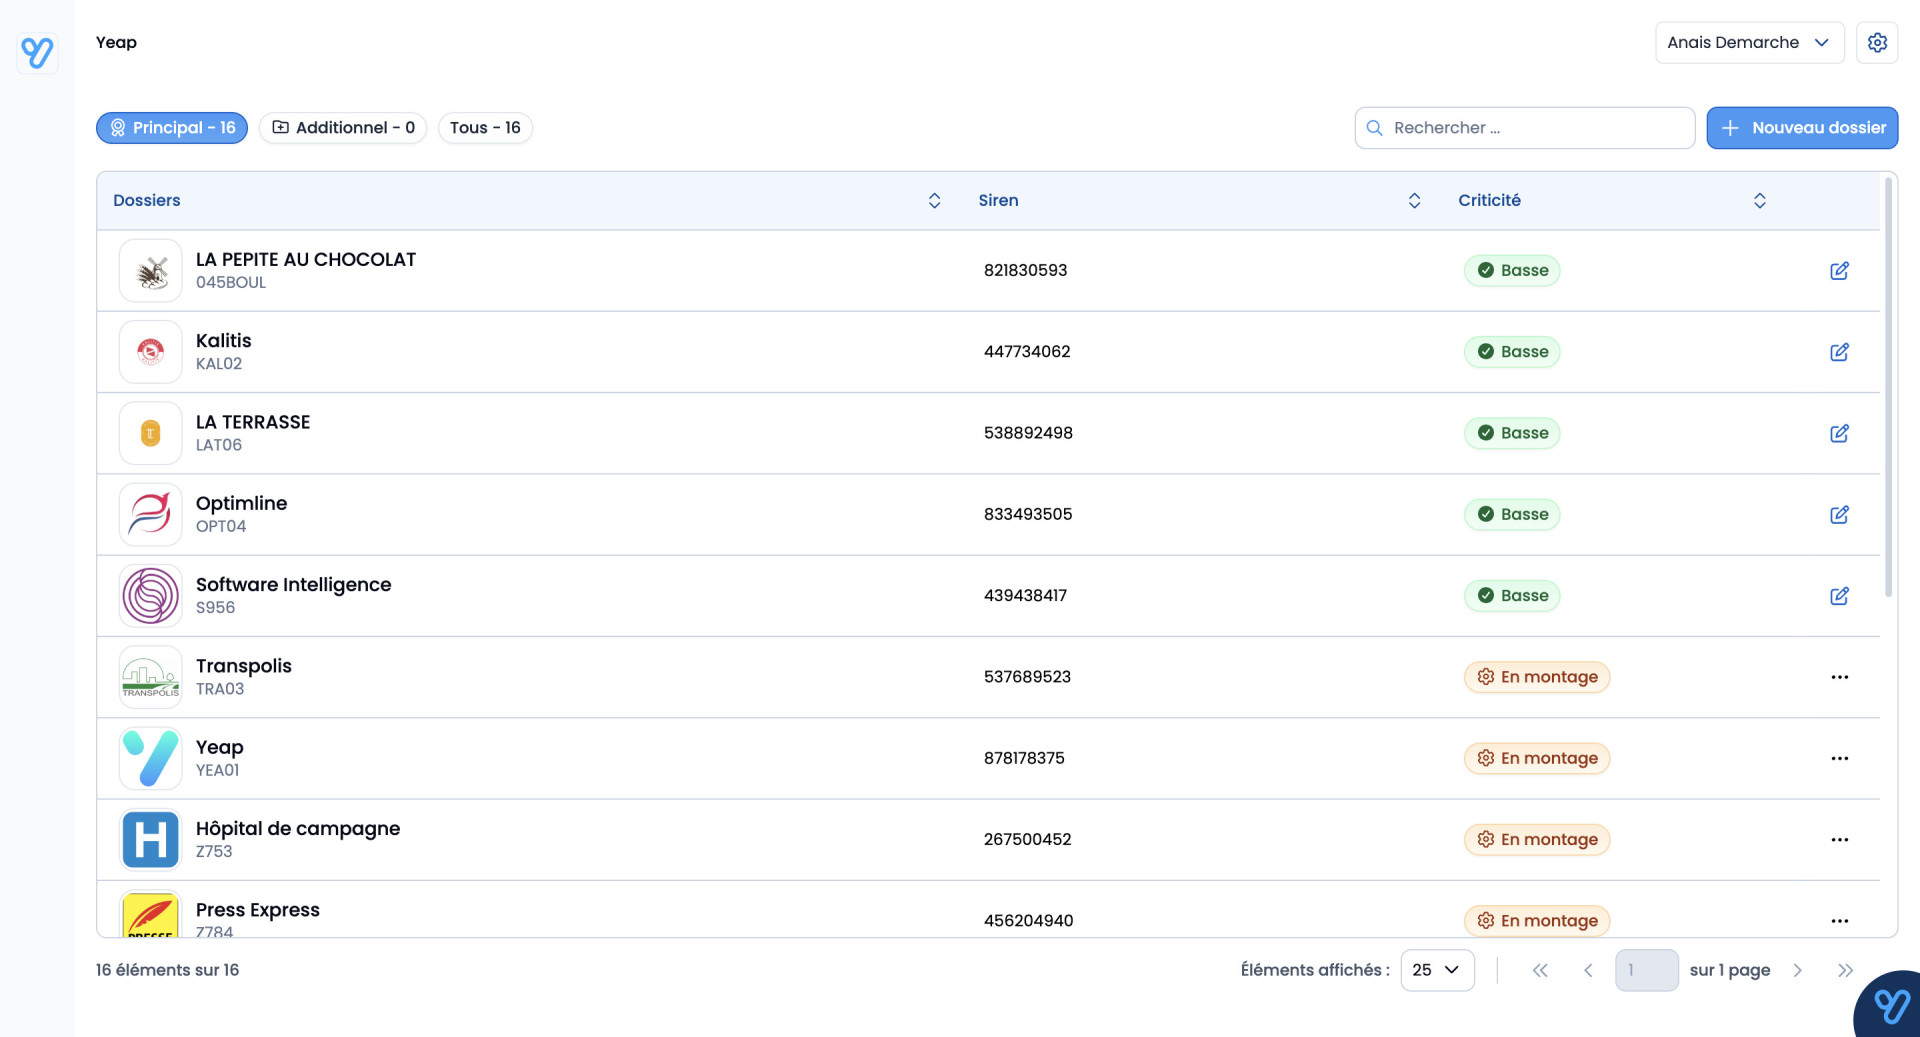
Task: Edit the LA PEPITE AU CHOCOLAT dossier
Action: (x=1839, y=271)
